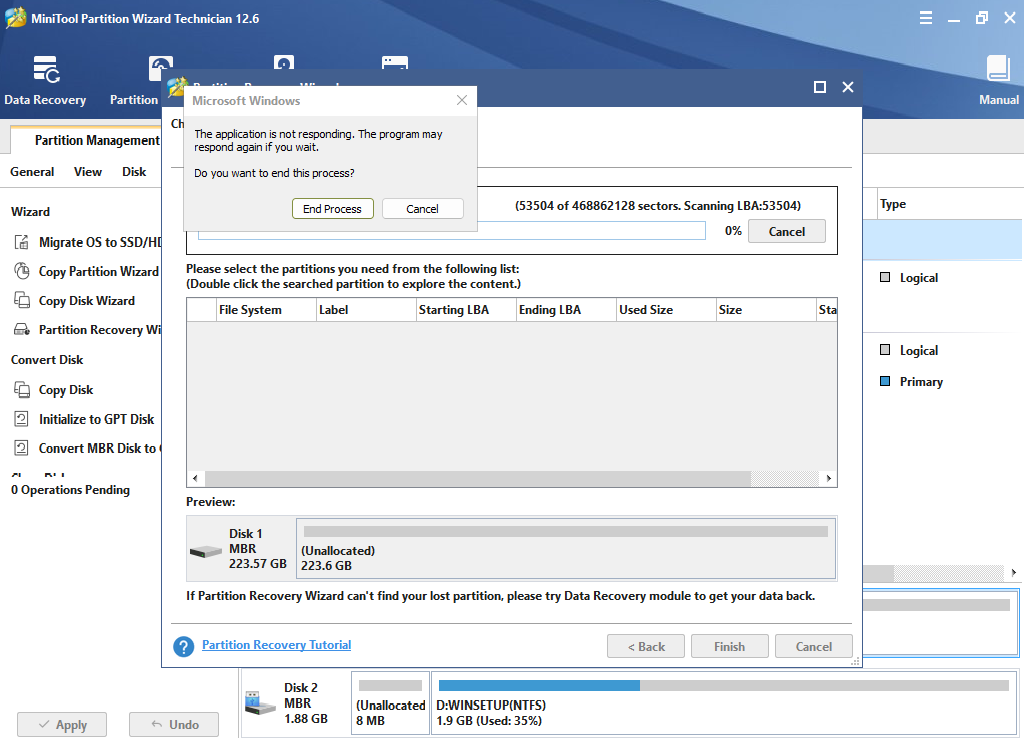The width and height of the screenshot is (1024, 738).
Task: Select the 8 MB Unallocated space on Disk 2
Action: coord(391,703)
